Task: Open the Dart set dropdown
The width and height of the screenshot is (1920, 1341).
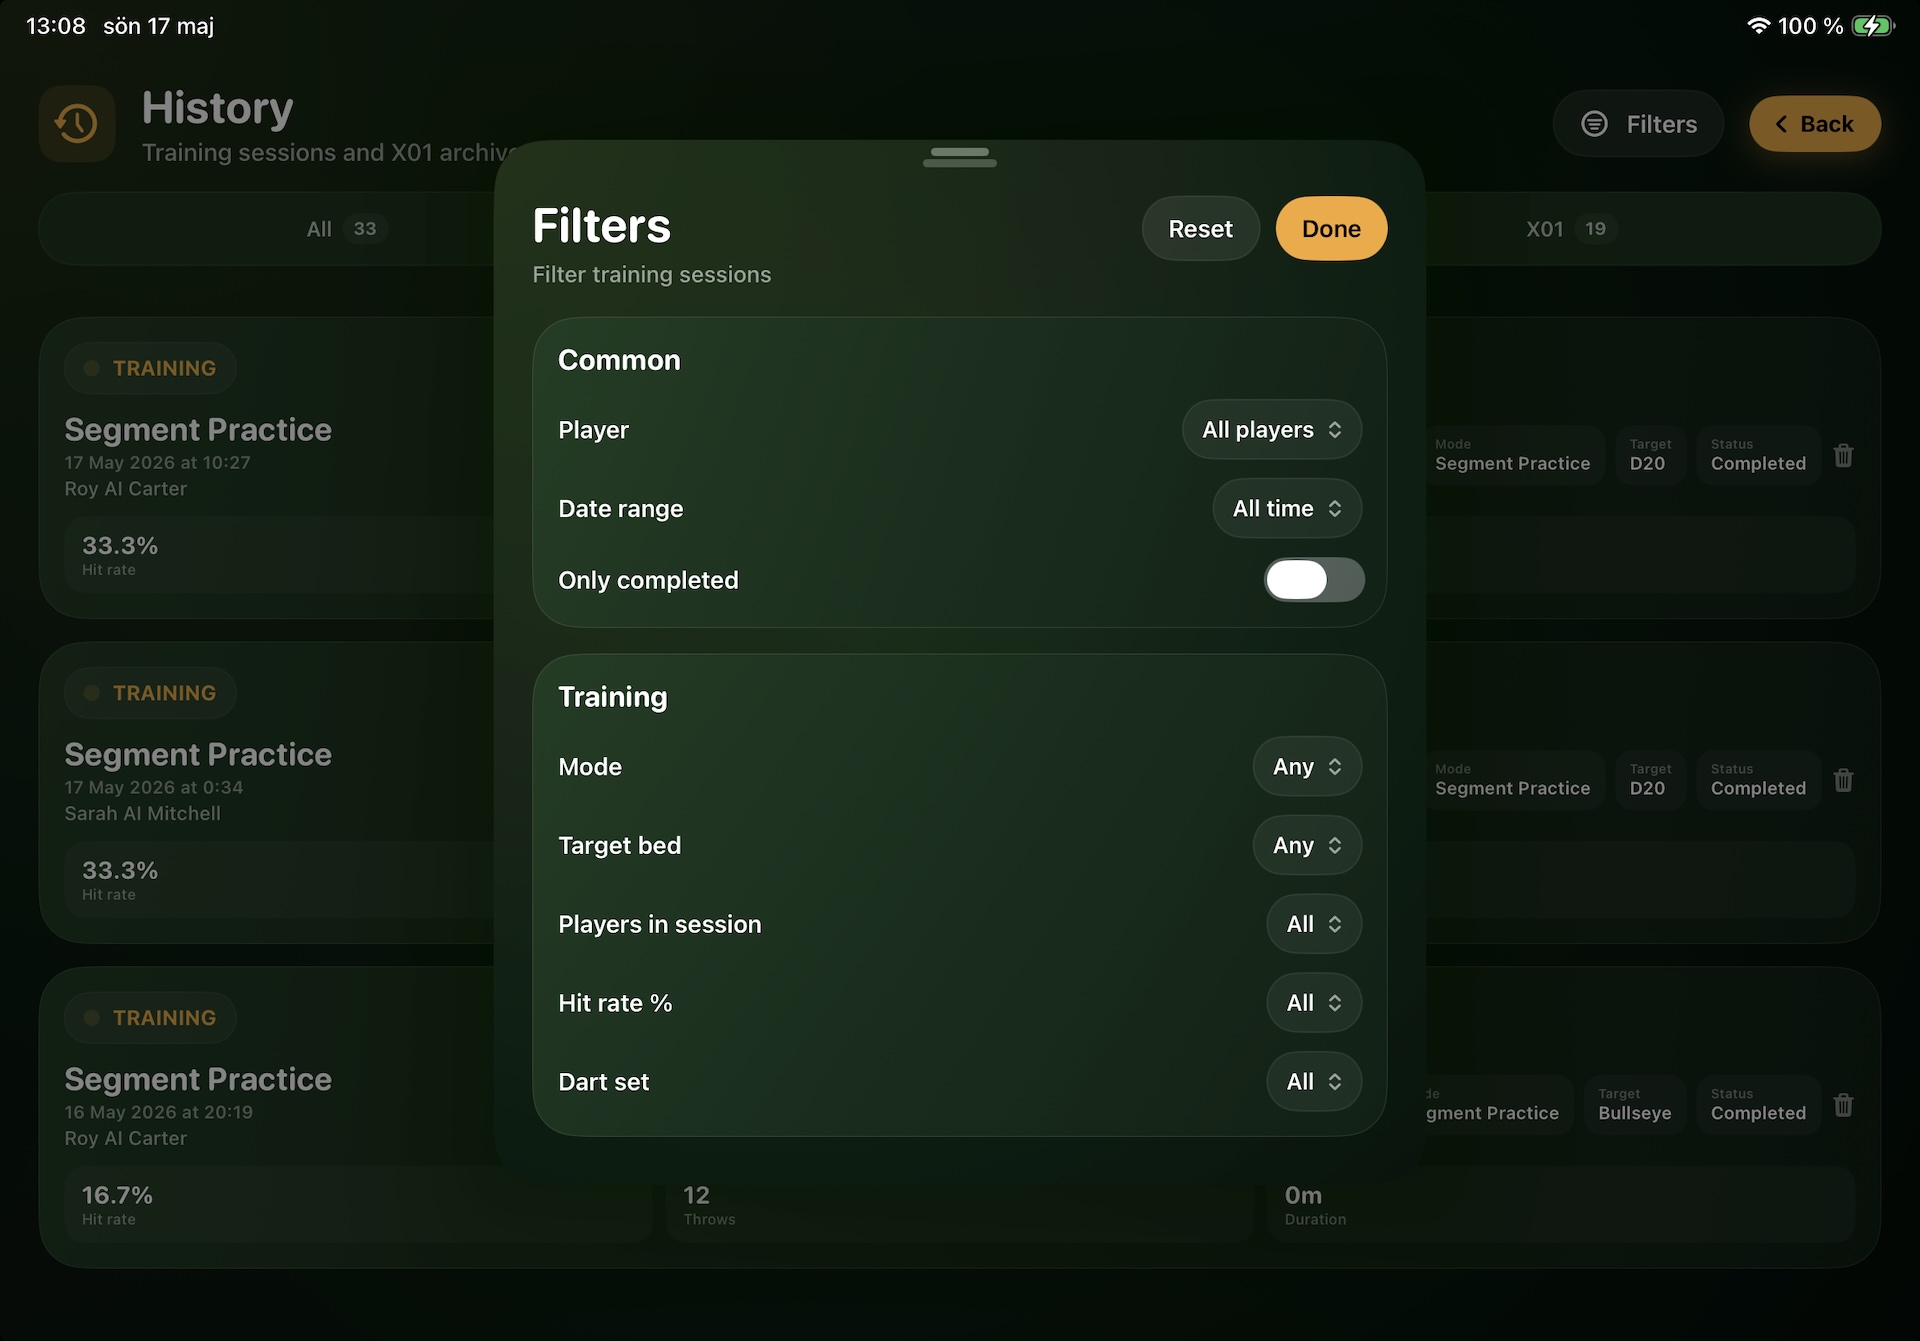Action: coord(1314,1082)
